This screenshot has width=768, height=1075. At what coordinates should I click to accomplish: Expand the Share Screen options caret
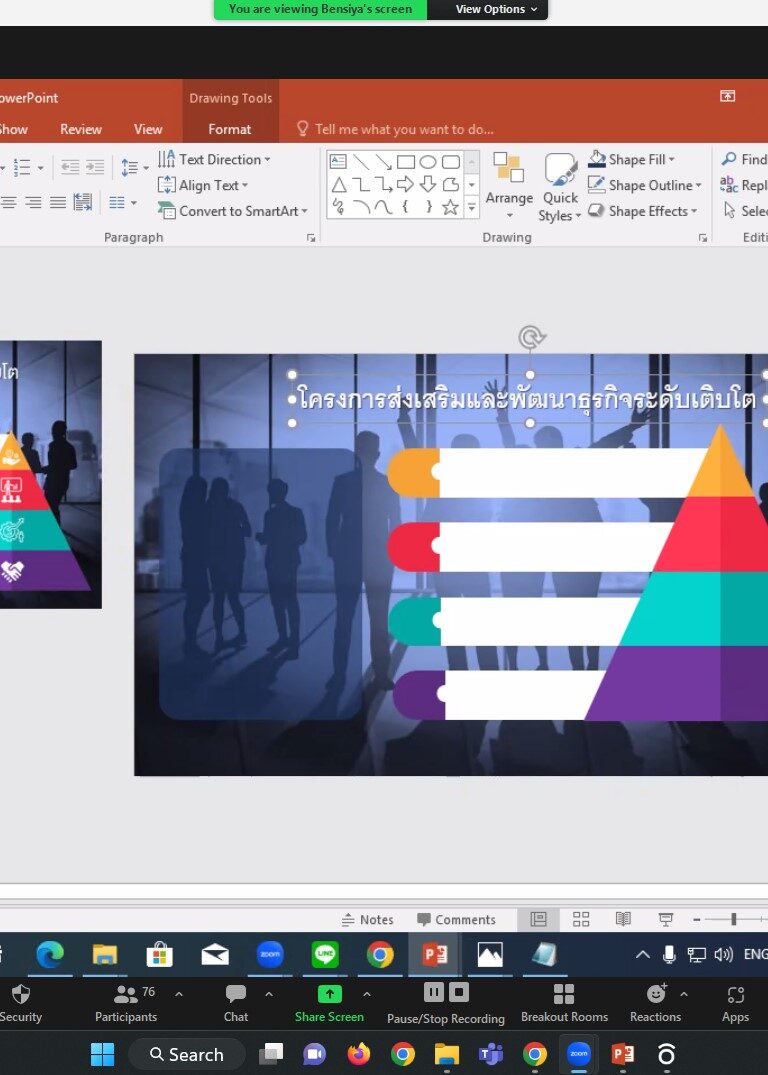click(x=367, y=994)
